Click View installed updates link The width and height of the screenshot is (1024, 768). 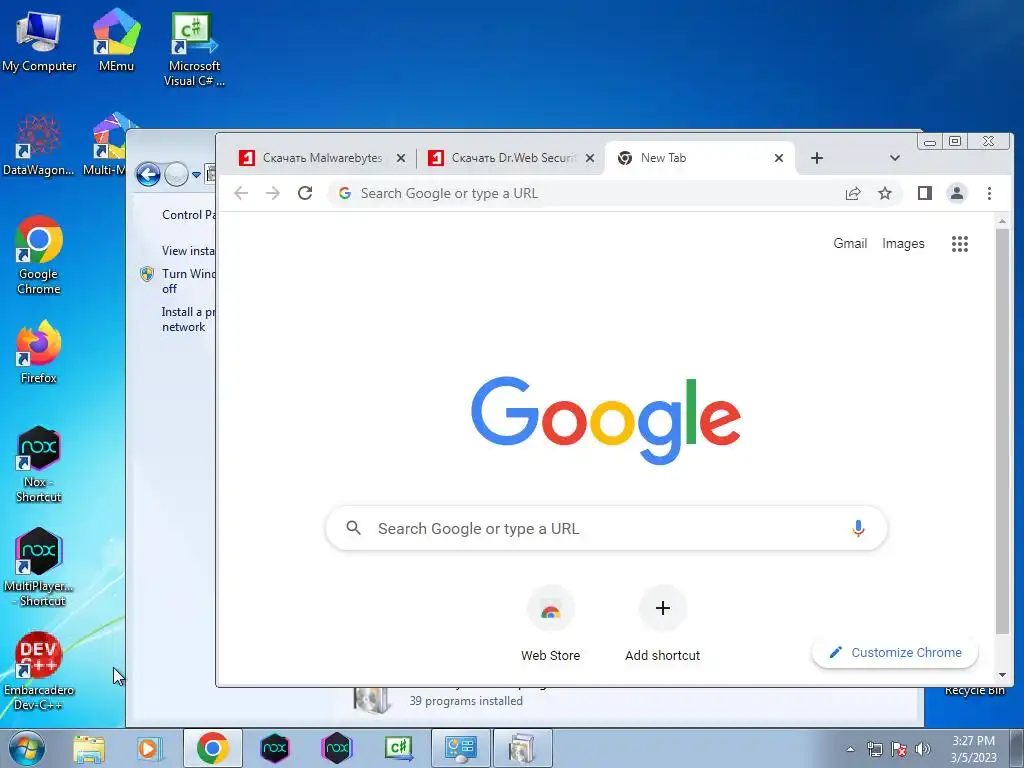[189, 251]
